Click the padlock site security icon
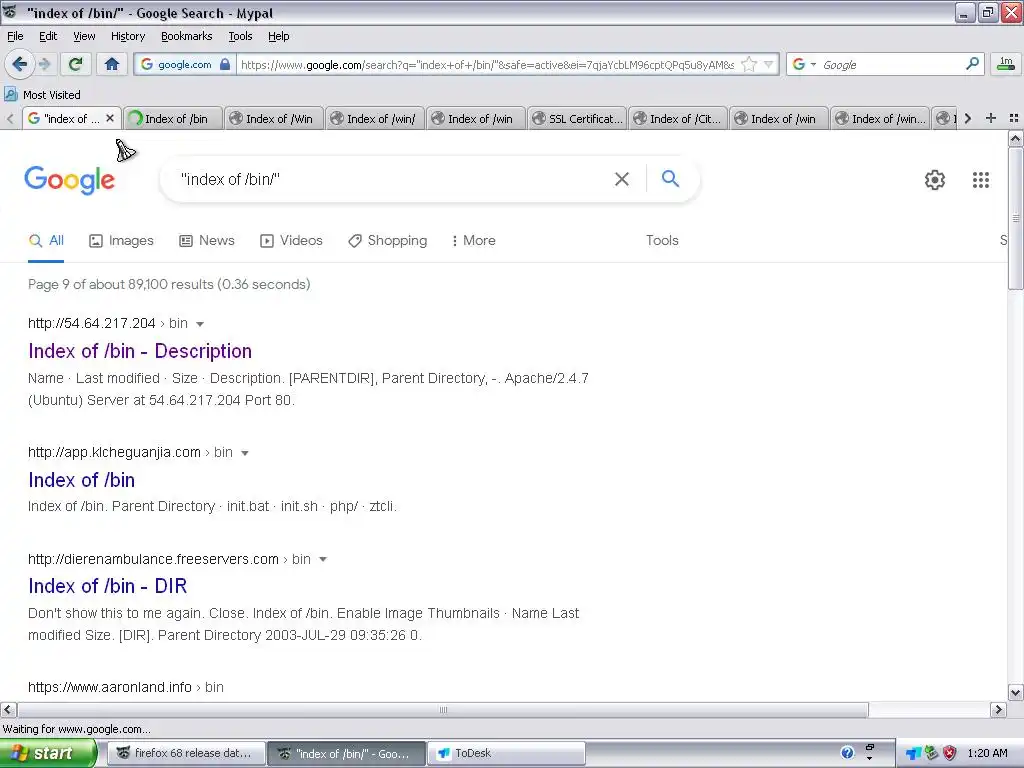Image resolution: width=1024 pixels, height=768 pixels. (225, 64)
